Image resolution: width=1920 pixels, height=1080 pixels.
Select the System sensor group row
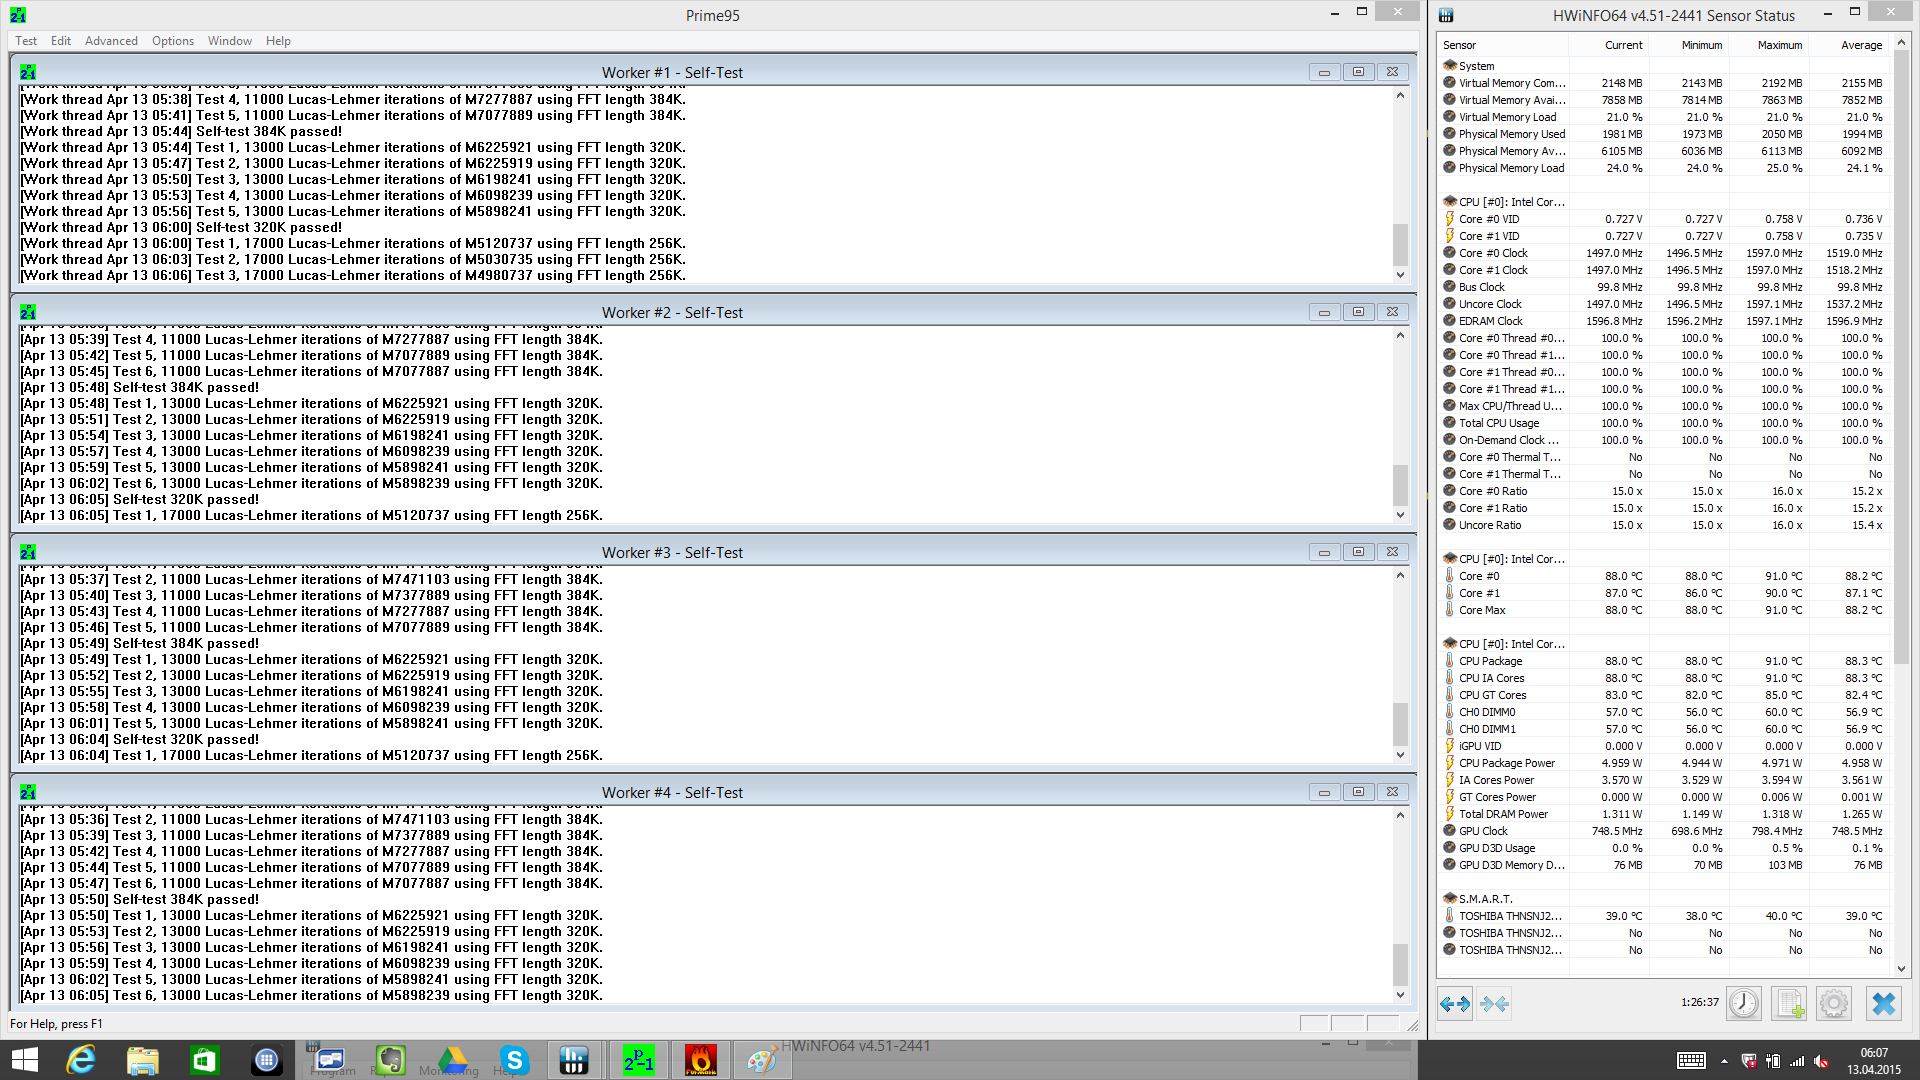1476,66
